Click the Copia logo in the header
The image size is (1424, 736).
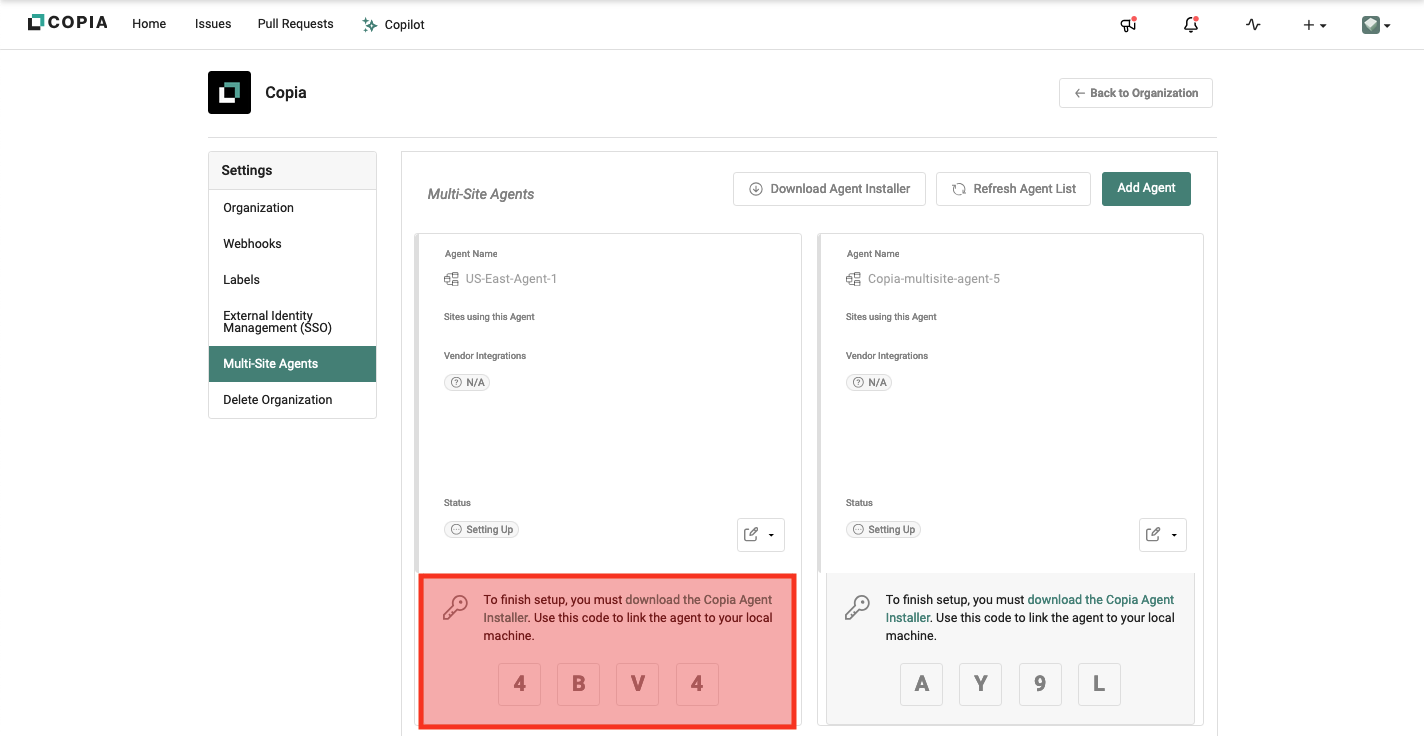pos(67,23)
